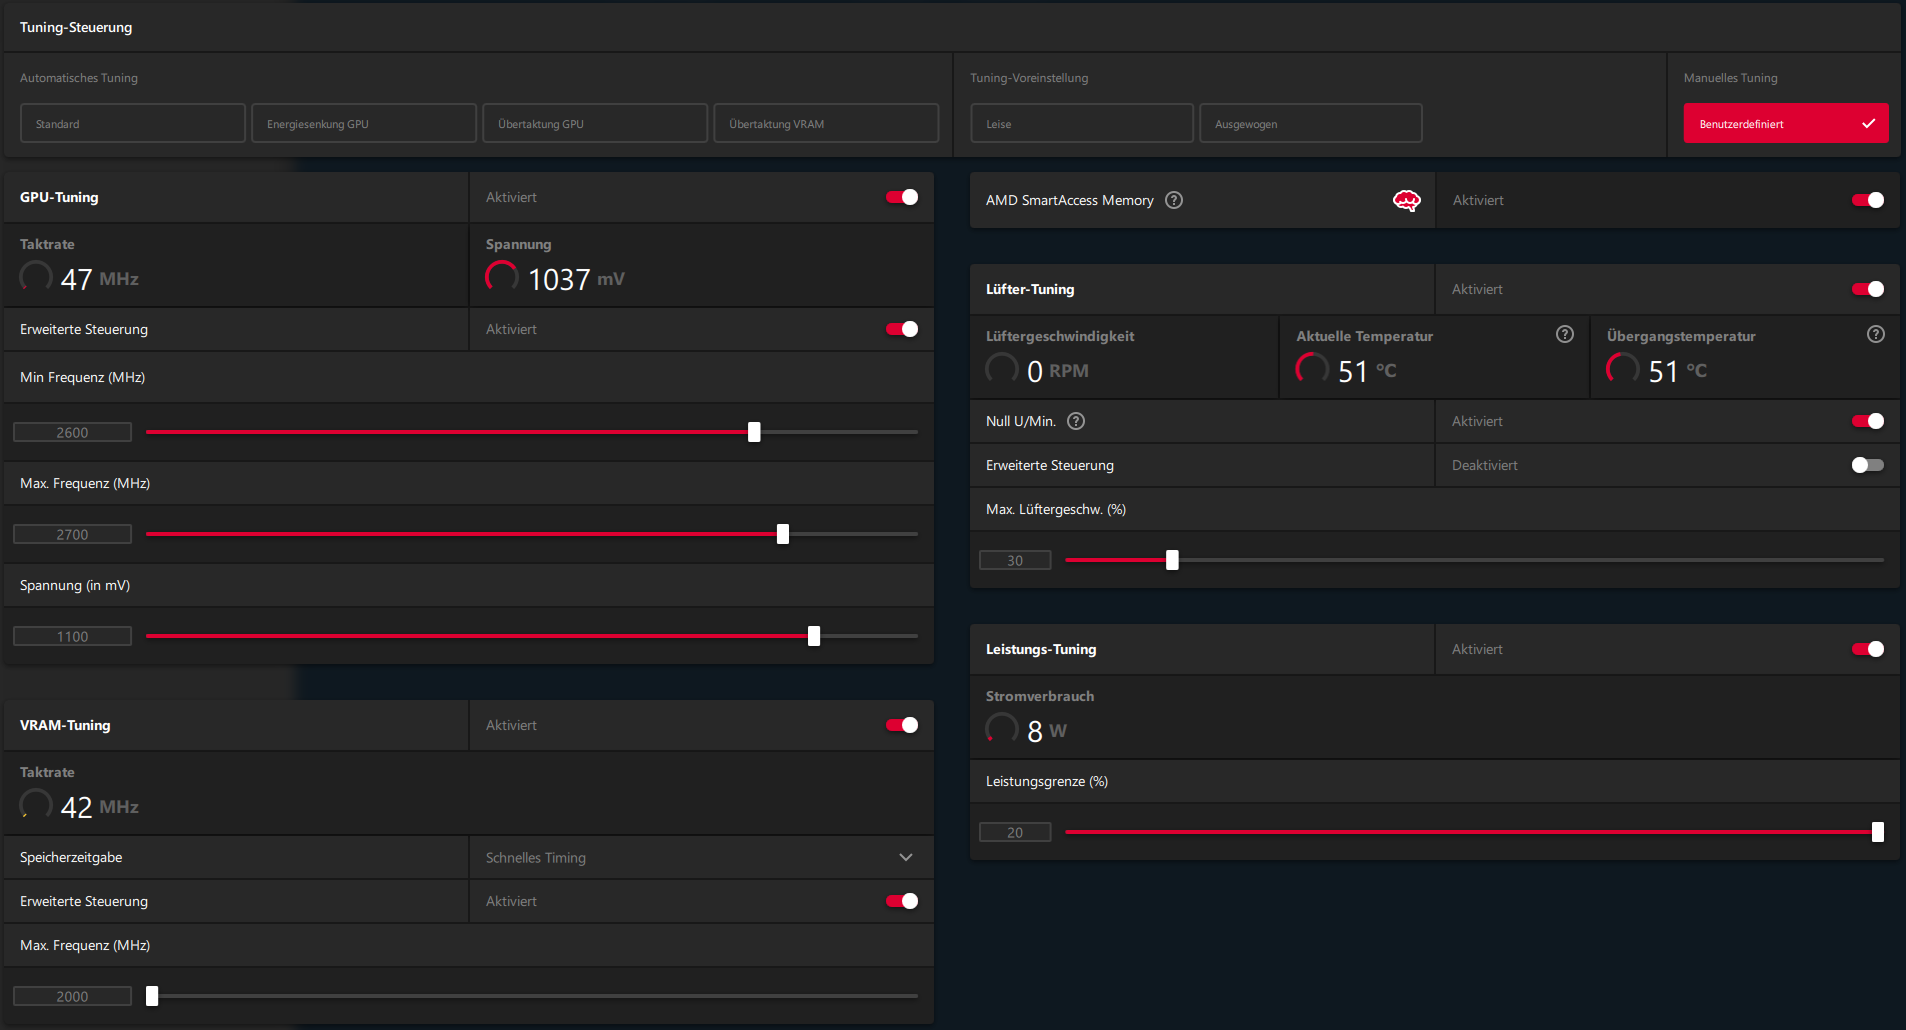Image resolution: width=1906 pixels, height=1030 pixels.
Task: Enable fan Erweiterte Steuerung toggle
Action: click(x=1868, y=465)
